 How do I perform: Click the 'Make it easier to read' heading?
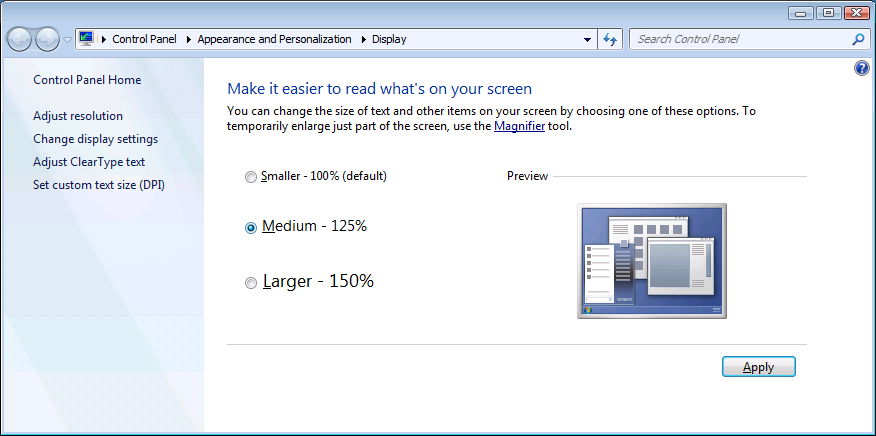[x=379, y=89]
